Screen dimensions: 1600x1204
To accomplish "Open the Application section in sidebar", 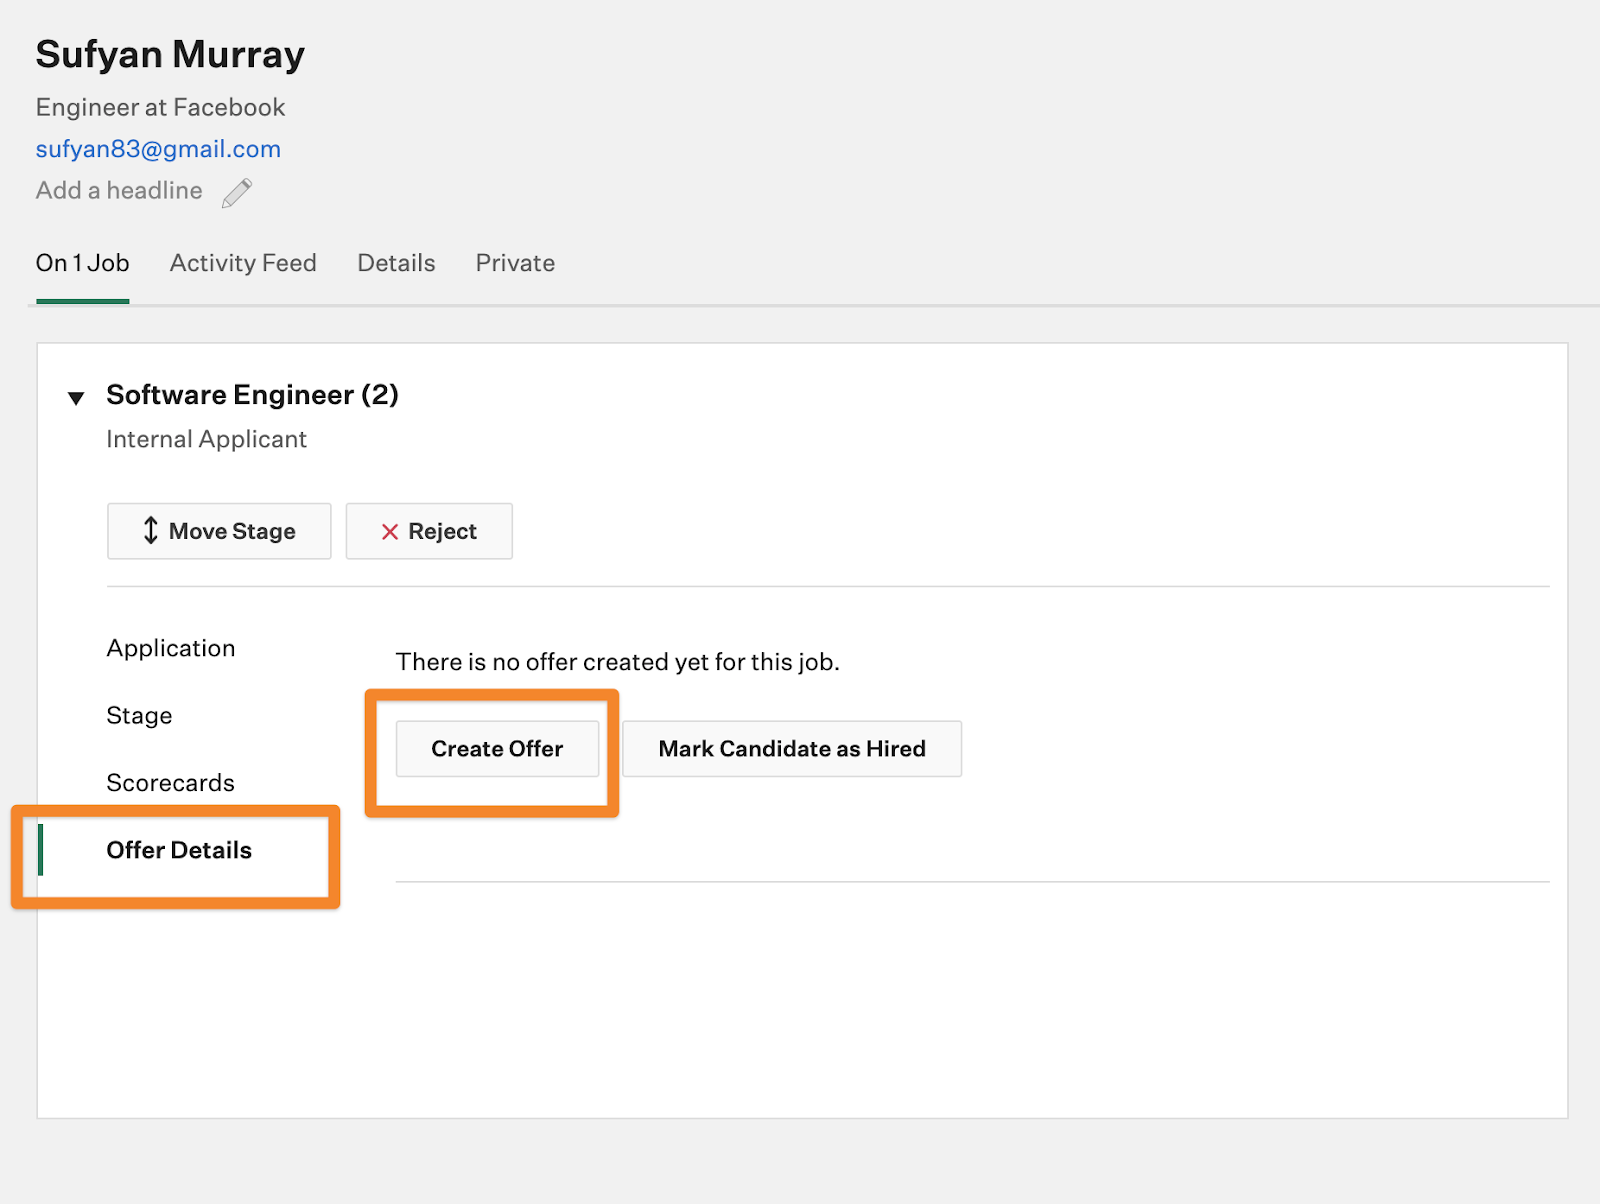I will coord(171,648).
